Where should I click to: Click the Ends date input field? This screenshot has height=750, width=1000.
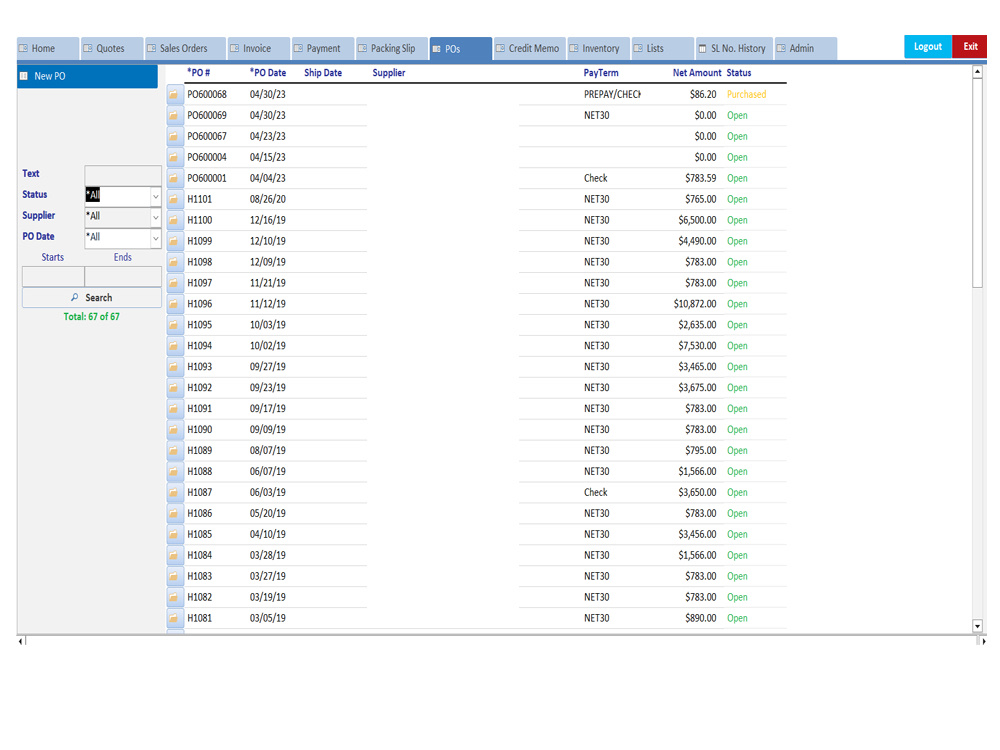(123, 277)
